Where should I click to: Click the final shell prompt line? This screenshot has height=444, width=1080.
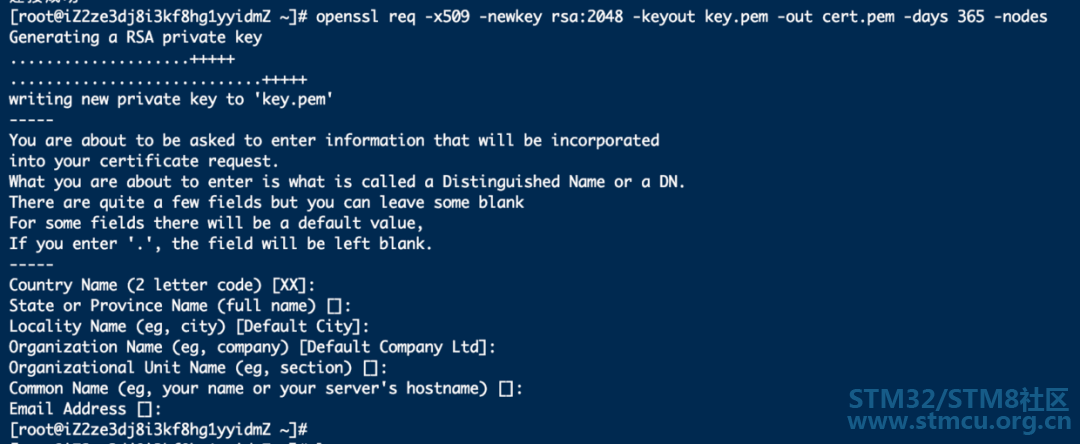click(x=158, y=429)
